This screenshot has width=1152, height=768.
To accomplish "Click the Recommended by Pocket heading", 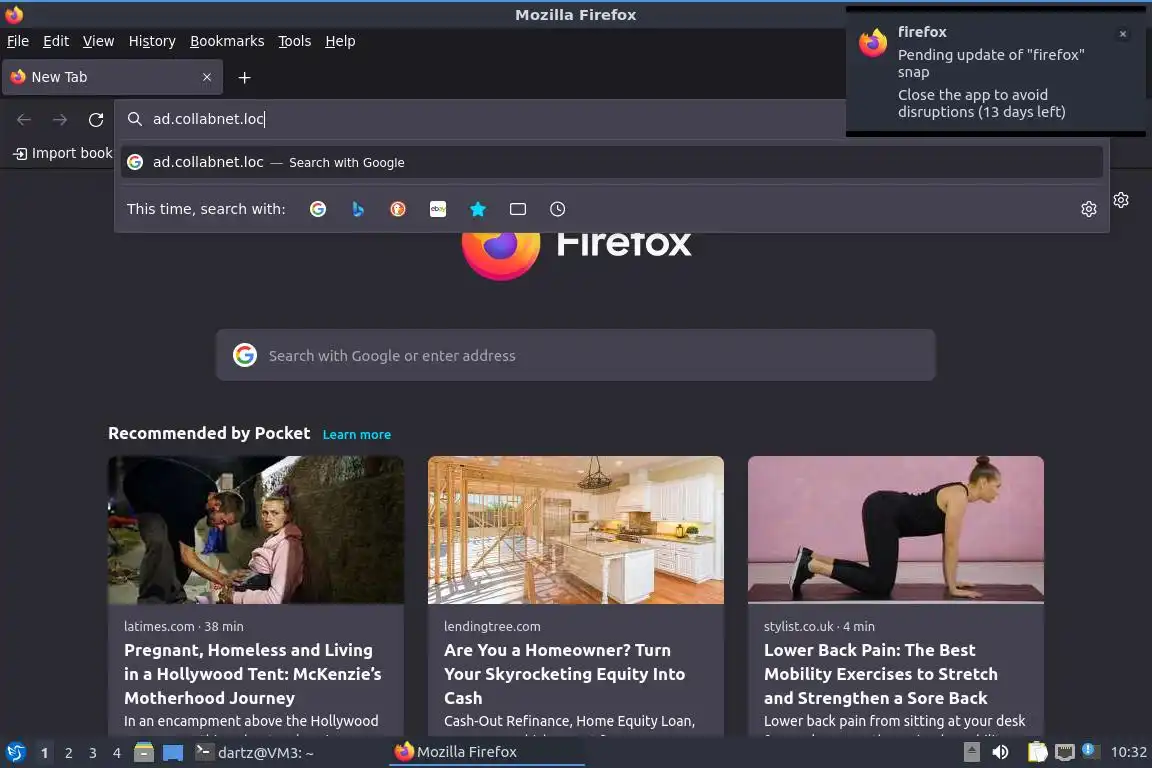I will coord(209,434).
